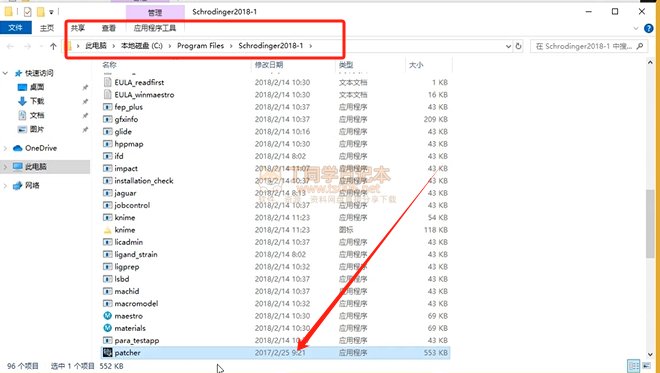Image resolution: width=660 pixels, height=373 pixels.
Task: Select the 管理 contextual tab
Action: point(155,12)
